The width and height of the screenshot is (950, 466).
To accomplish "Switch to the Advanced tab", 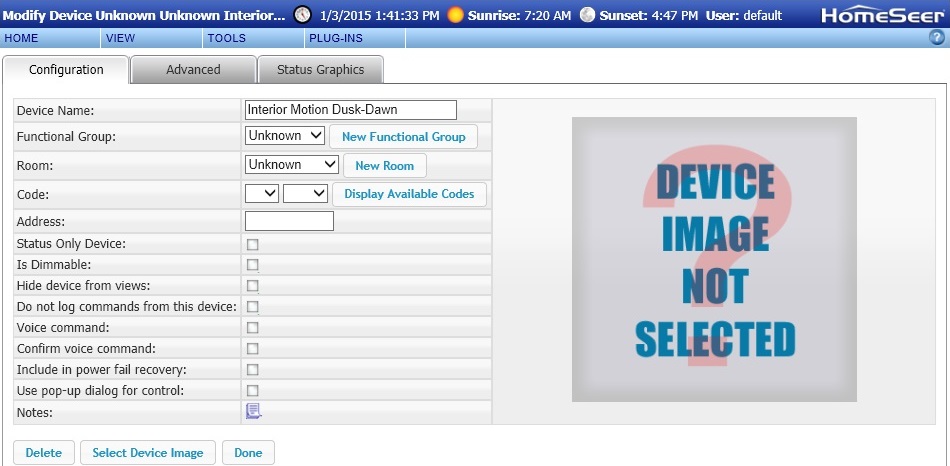I will (193, 70).
